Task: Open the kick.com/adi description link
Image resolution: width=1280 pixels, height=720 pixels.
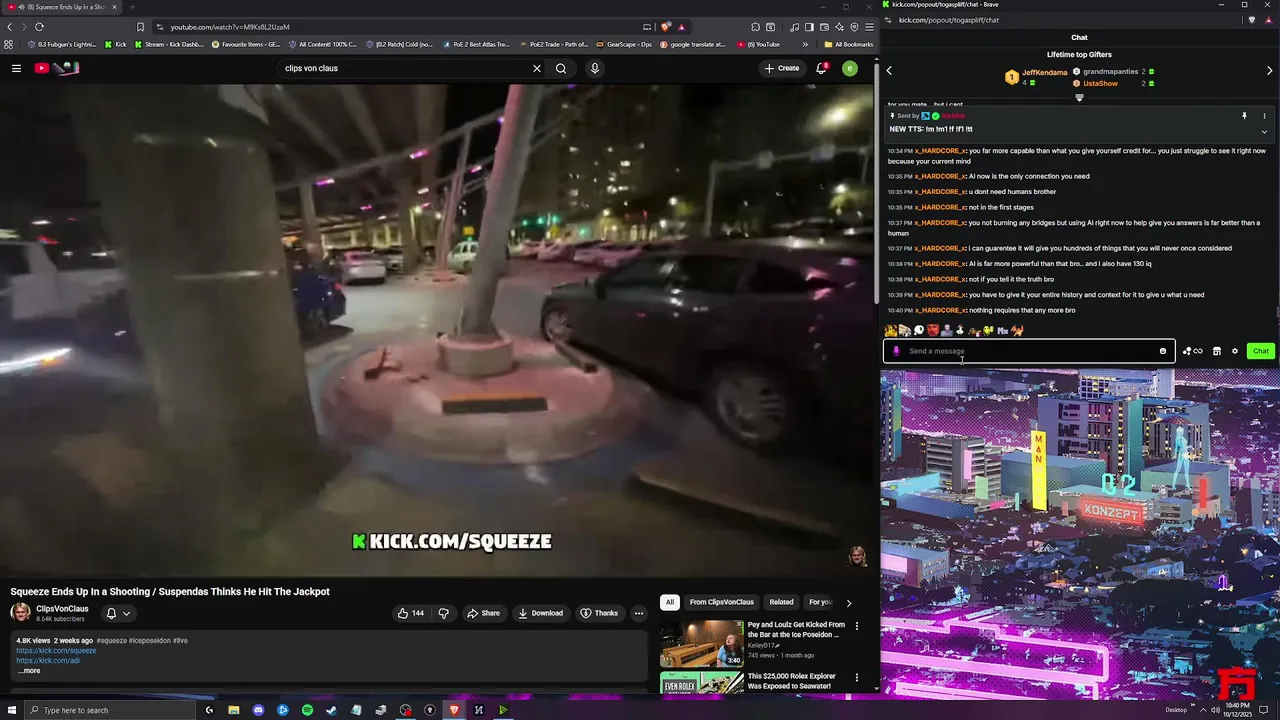Action: [48, 660]
